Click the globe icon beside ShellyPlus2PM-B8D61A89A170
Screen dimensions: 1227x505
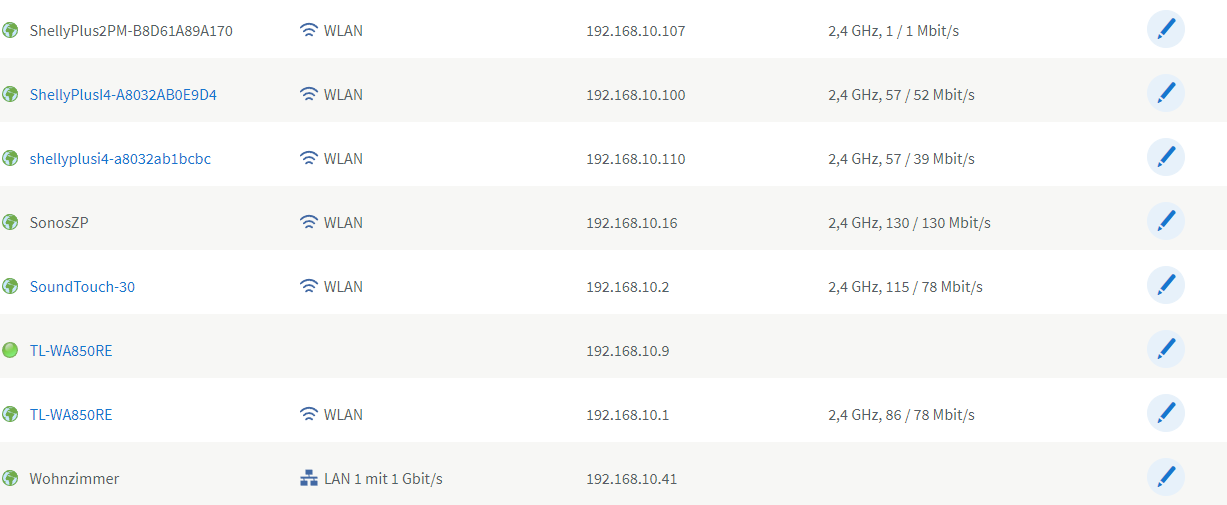10,30
